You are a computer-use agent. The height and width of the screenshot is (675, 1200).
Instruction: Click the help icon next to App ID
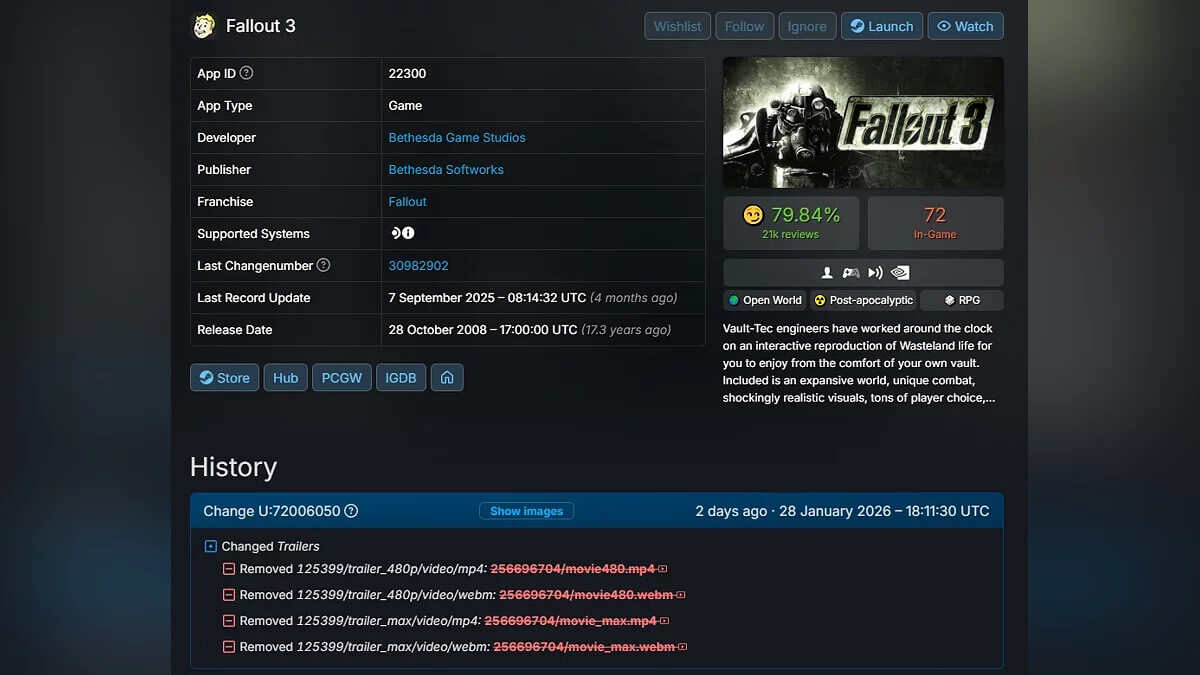point(247,73)
